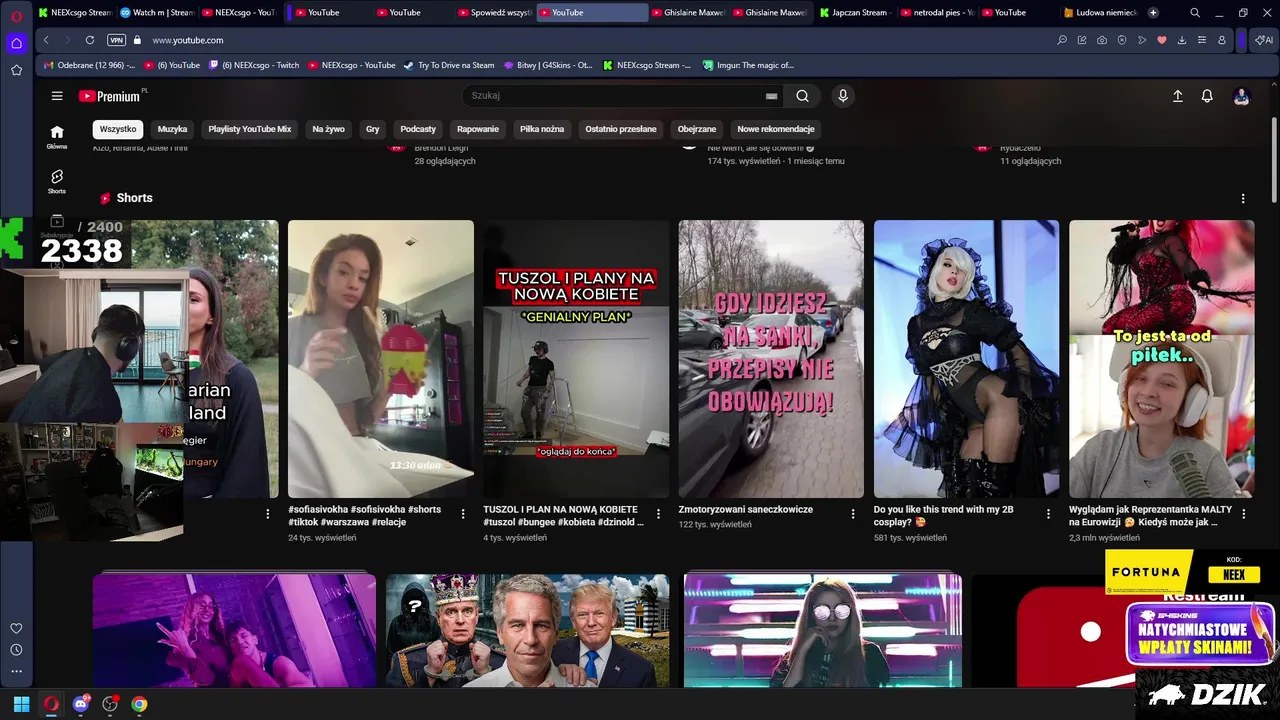This screenshot has width=1280, height=720.
Task: Click the Opera snapshot camera icon
Action: click(x=1101, y=40)
